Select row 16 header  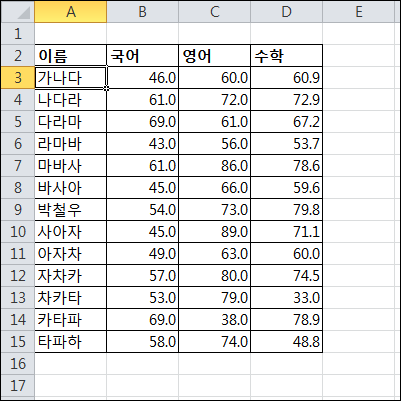click(18, 364)
